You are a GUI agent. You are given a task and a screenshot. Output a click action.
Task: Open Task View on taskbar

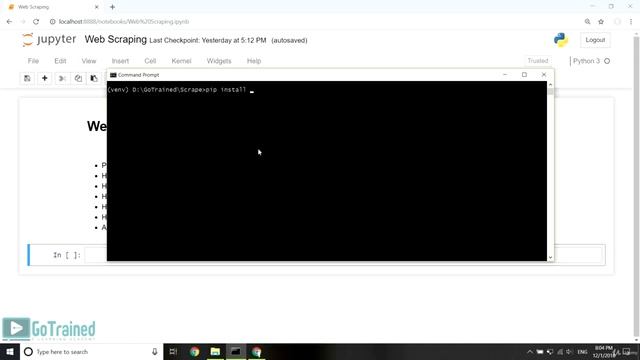click(173, 351)
